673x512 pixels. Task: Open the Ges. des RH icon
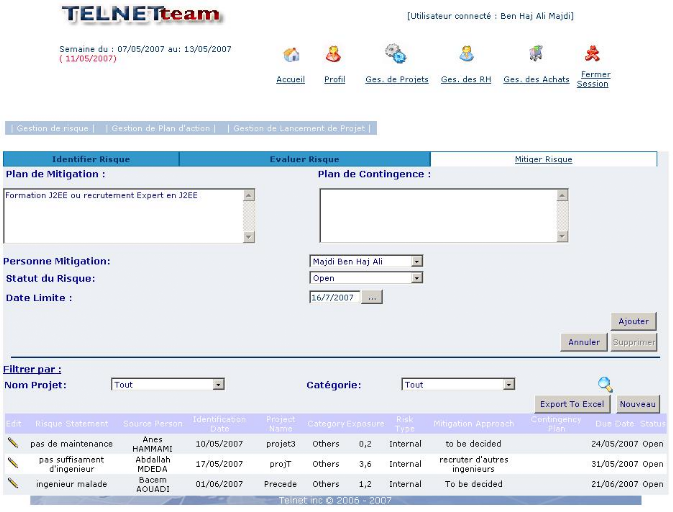click(x=466, y=54)
